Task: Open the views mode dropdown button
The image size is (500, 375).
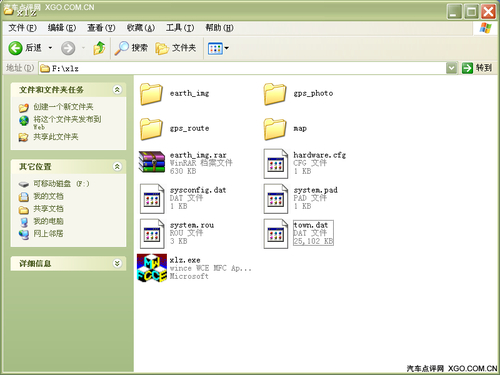Action: click(218, 48)
